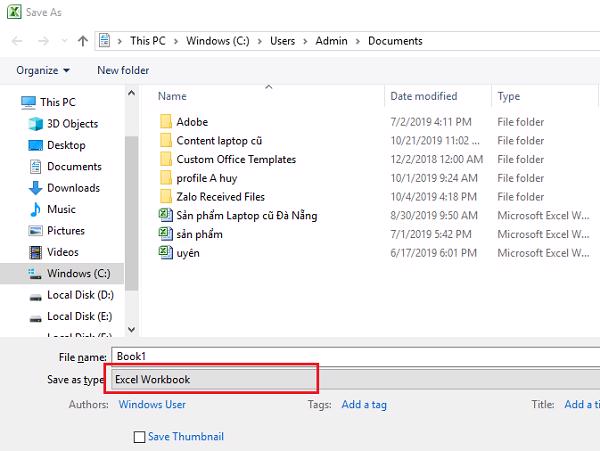Click the document icon in address bar

coord(104,41)
